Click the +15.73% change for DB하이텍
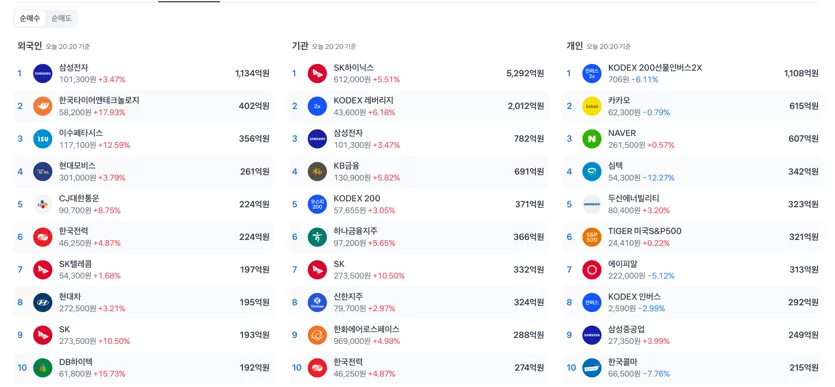 pyautogui.click(x=109, y=374)
